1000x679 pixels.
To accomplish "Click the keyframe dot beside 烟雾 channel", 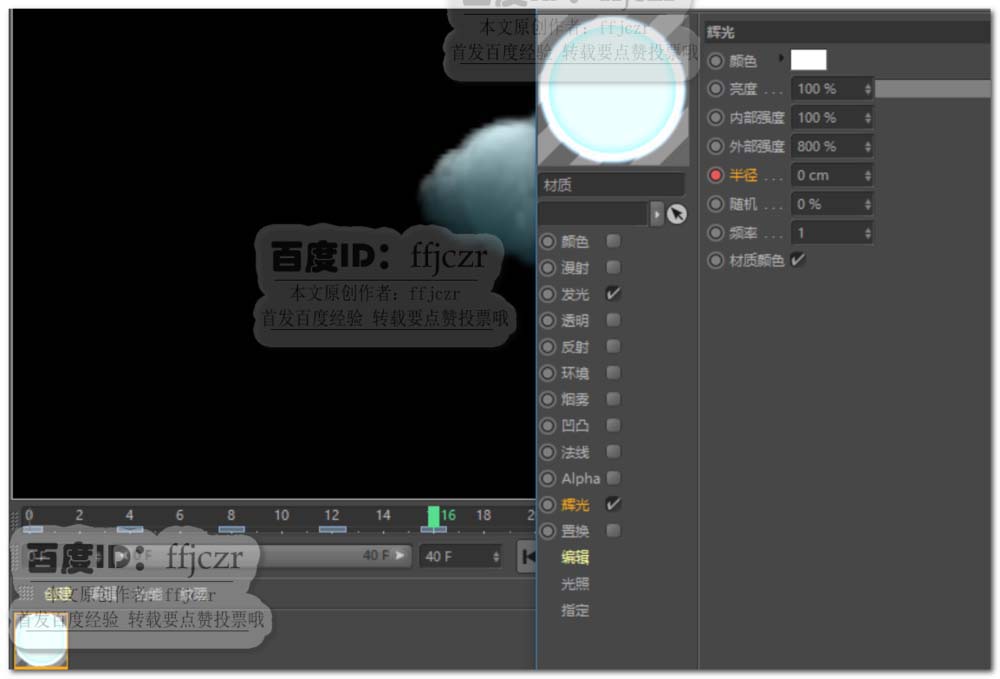I will (x=548, y=400).
